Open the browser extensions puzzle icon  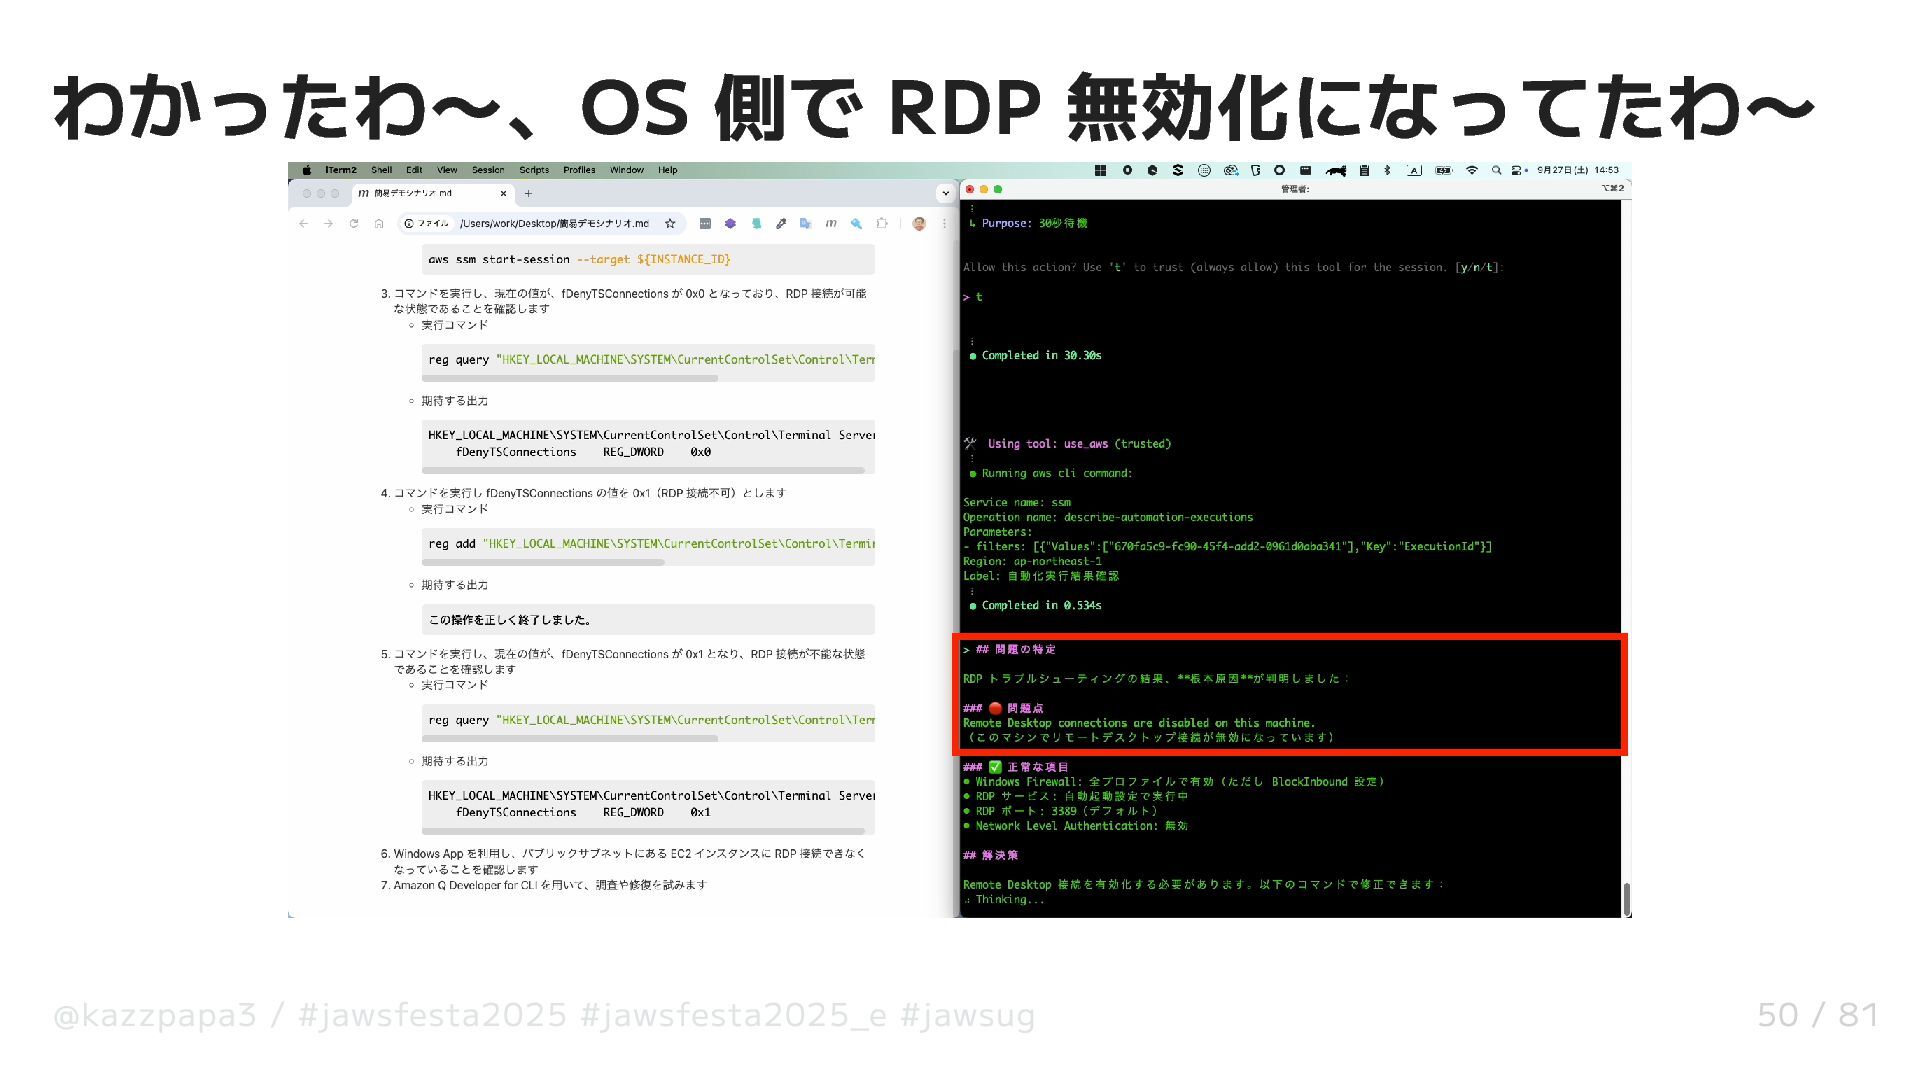pyautogui.click(x=881, y=224)
